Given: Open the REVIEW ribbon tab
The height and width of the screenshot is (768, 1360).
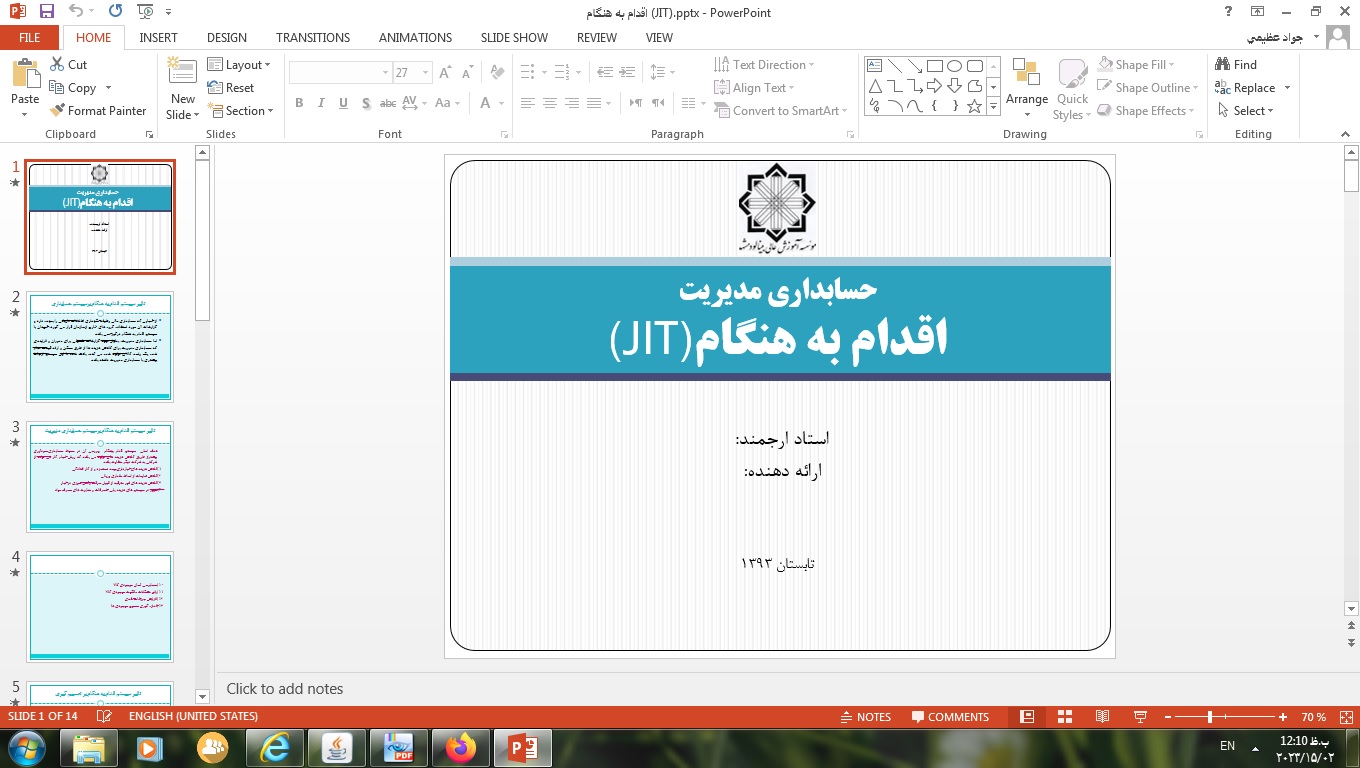Looking at the screenshot, I should [x=596, y=37].
